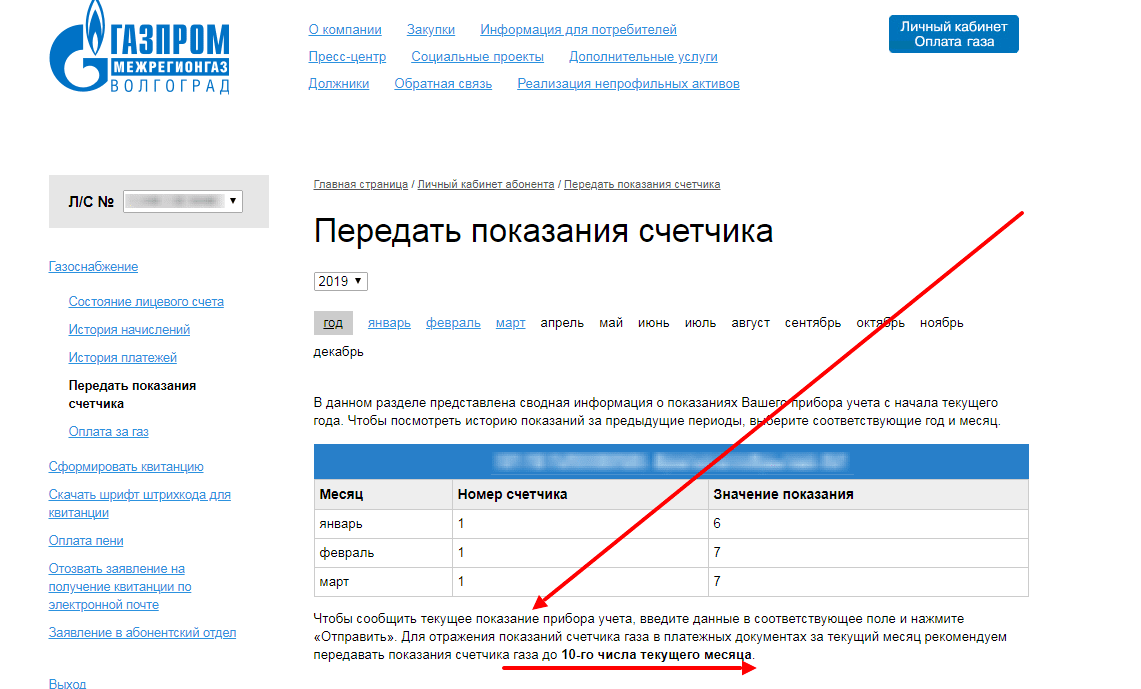Viewport: 1141px width, 689px height.
Task: Click the июль month label
Action: (700, 323)
